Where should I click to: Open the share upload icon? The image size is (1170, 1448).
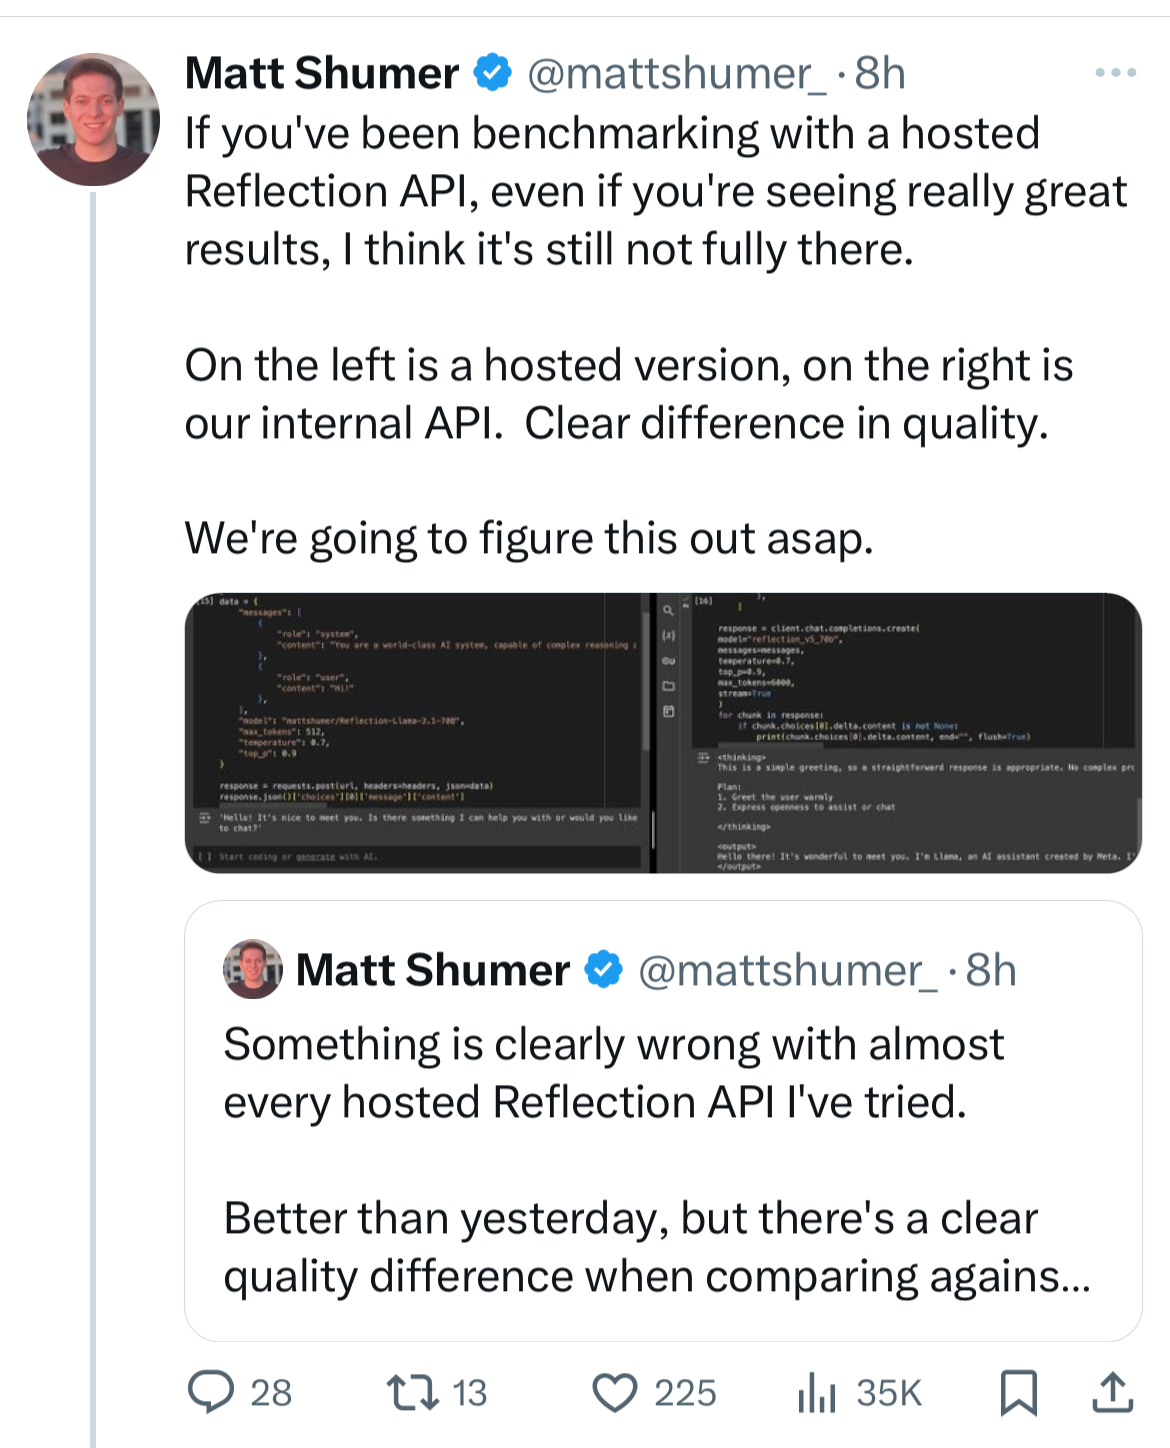point(1111,1392)
